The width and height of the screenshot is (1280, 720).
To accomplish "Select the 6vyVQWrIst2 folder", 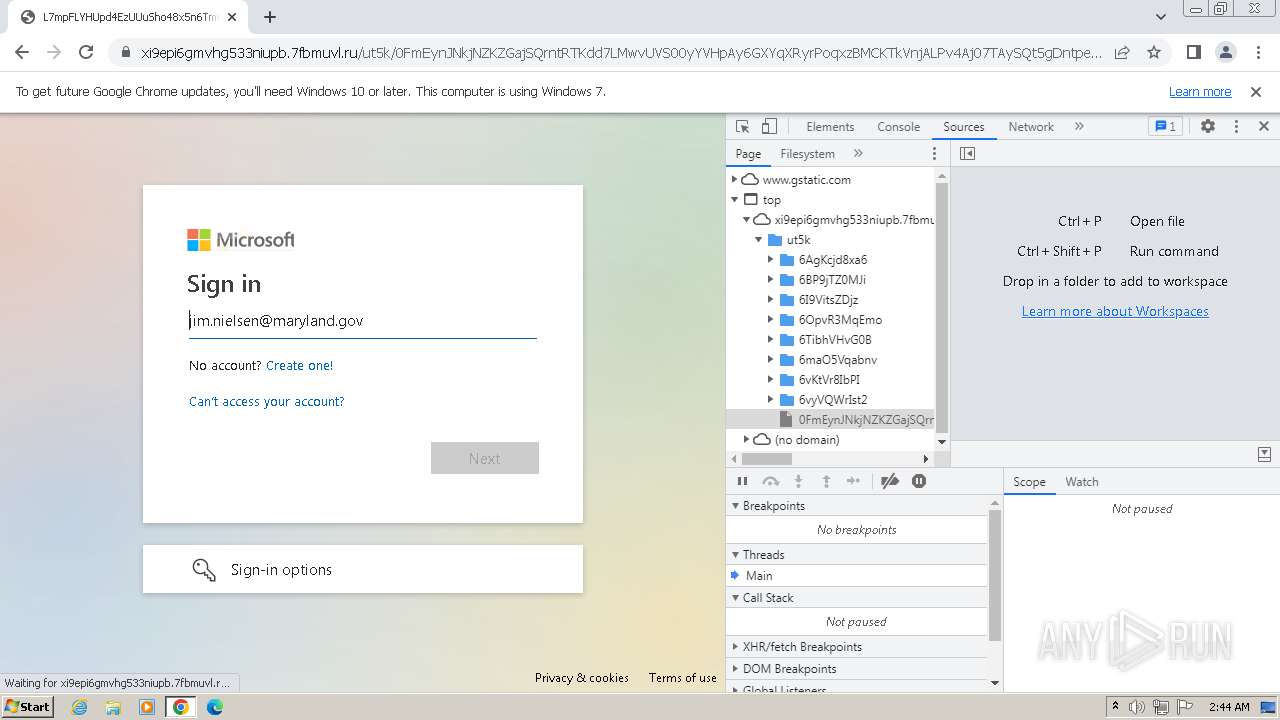I will pos(832,400).
